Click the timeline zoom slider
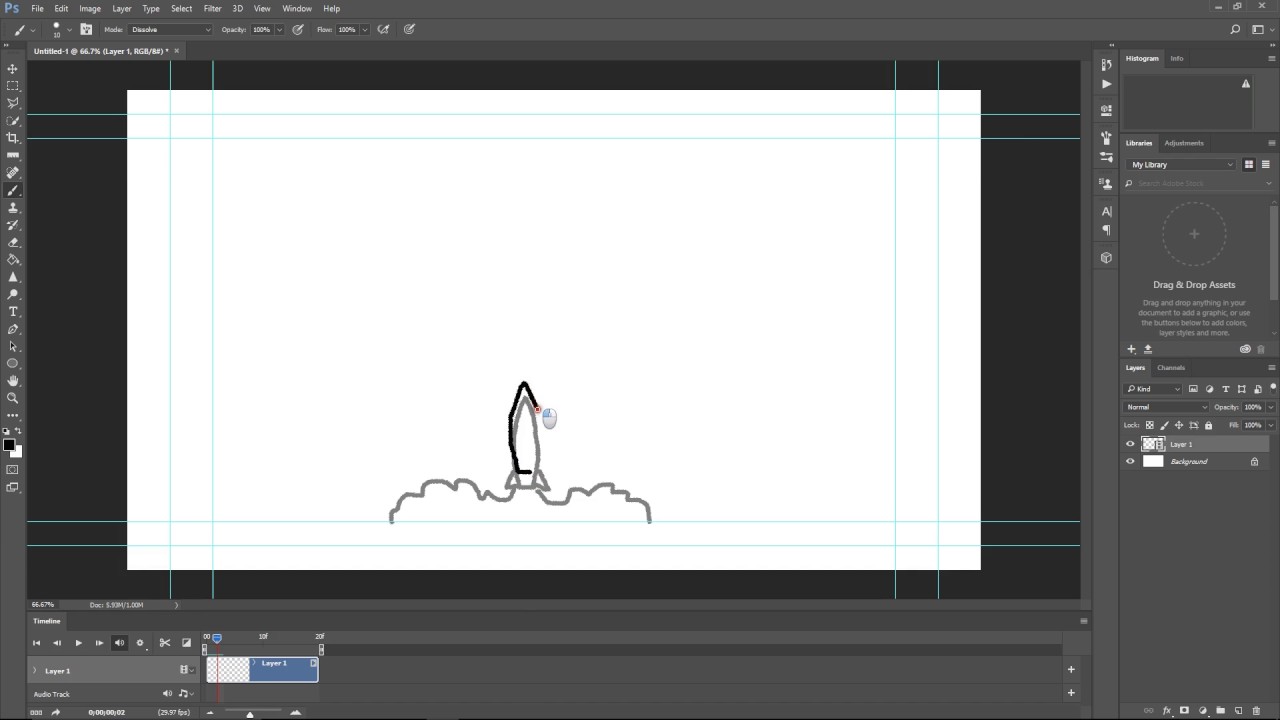1280x720 pixels. click(250, 713)
